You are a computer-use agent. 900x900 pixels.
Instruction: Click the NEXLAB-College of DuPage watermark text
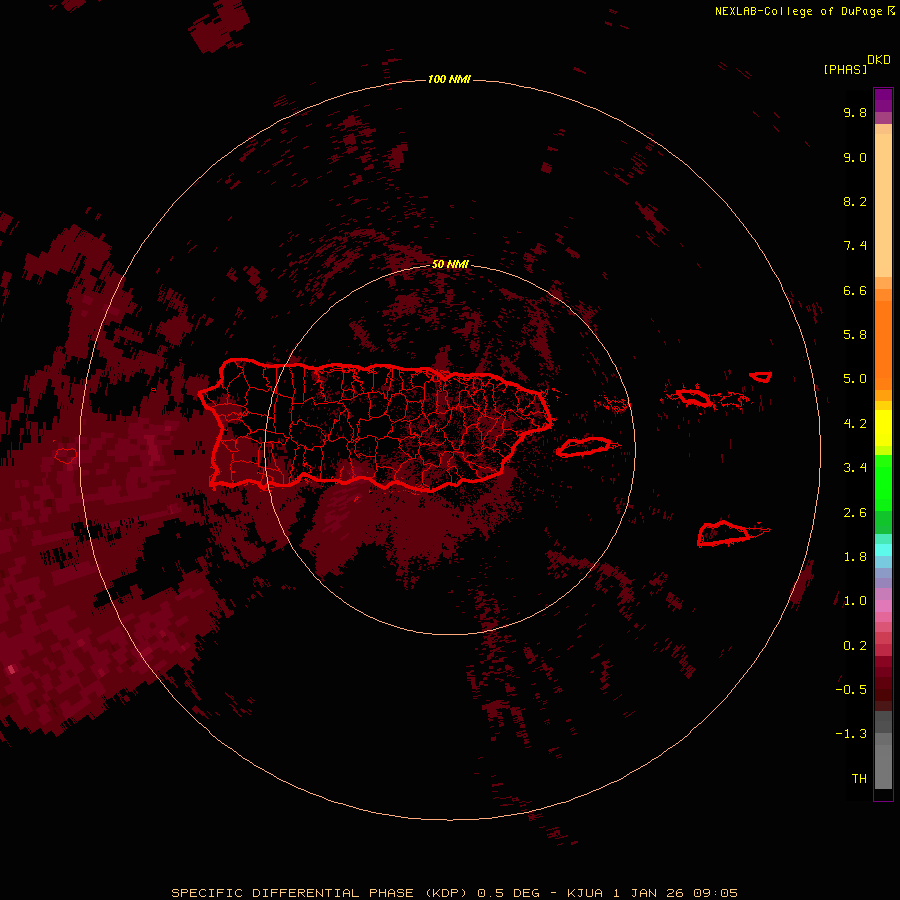point(804,11)
